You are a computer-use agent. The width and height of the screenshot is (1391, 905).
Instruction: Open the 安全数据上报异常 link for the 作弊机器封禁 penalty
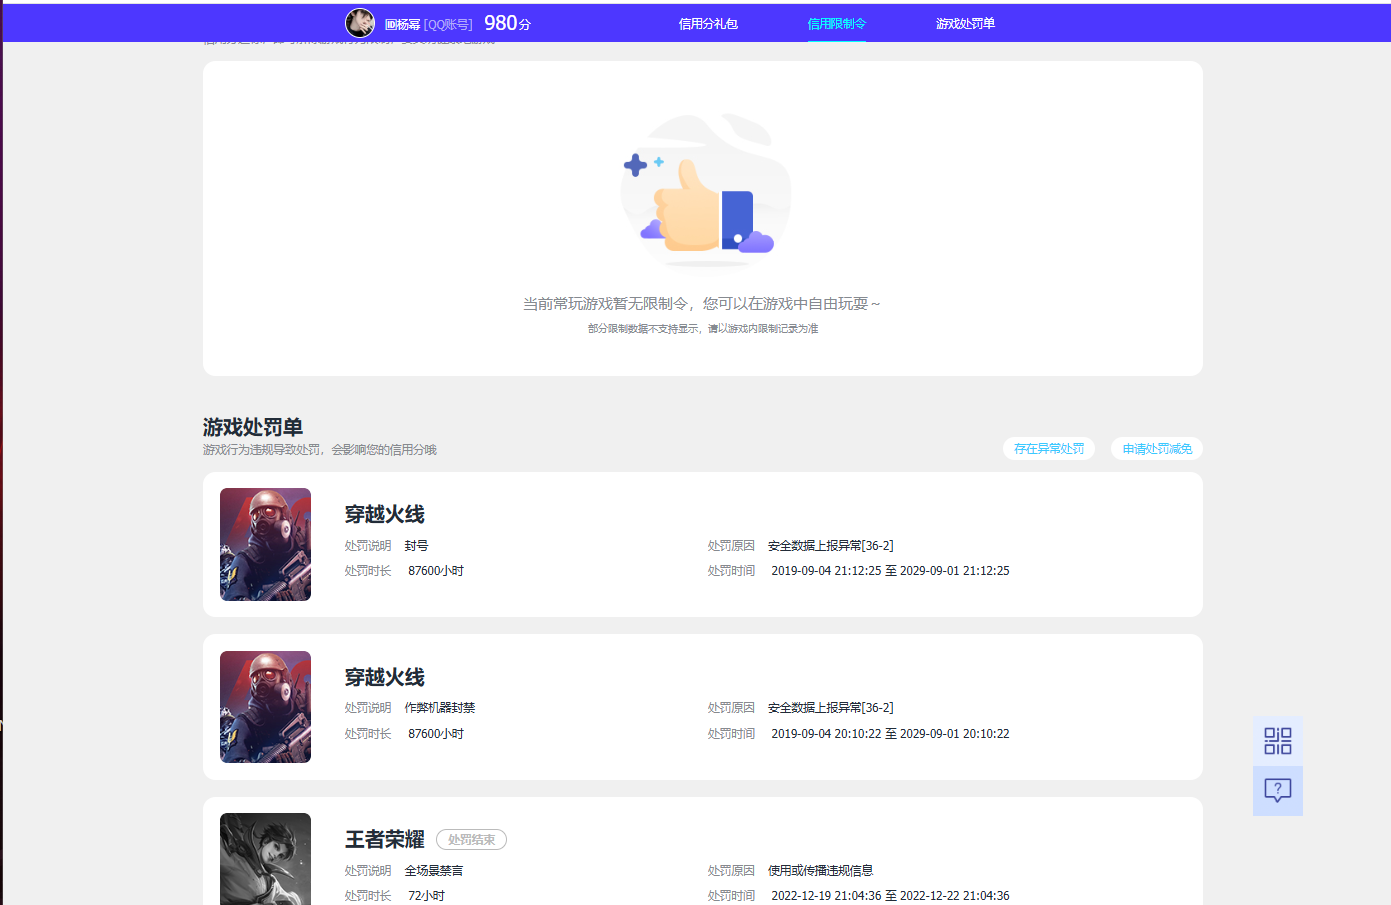click(830, 707)
